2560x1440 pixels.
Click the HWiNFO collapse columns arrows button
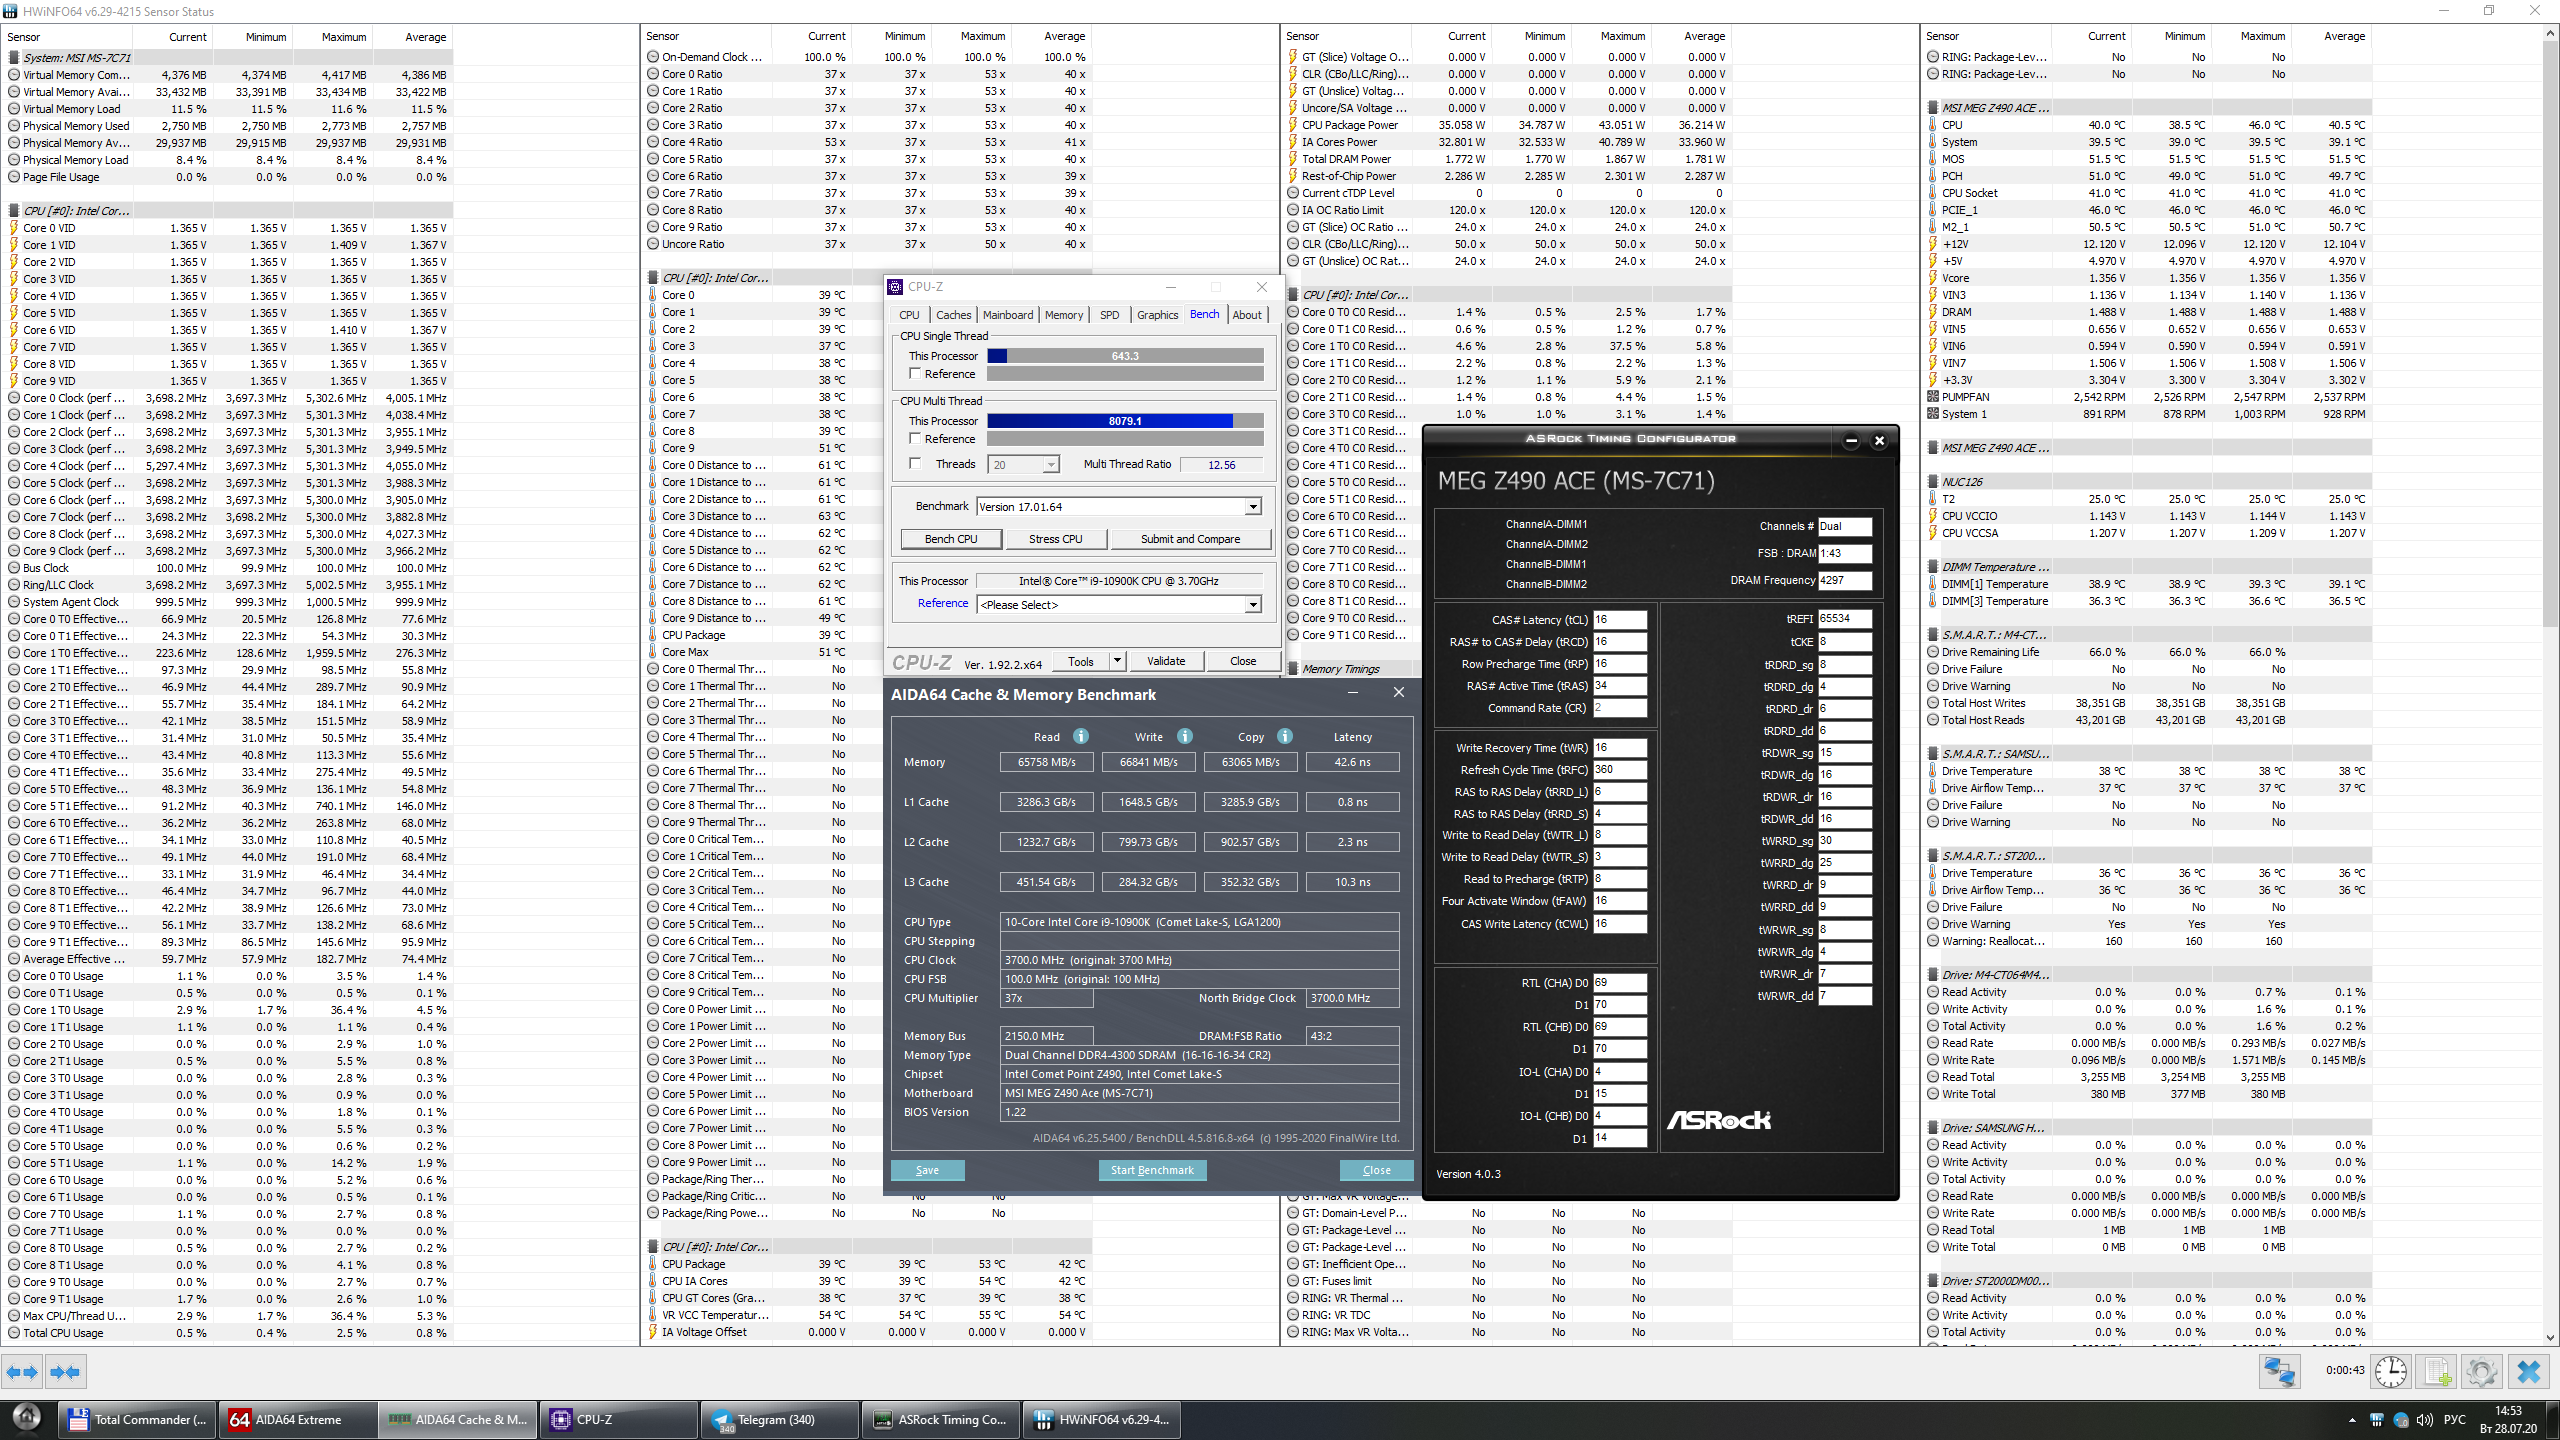pyautogui.click(x=66, y=1372)
